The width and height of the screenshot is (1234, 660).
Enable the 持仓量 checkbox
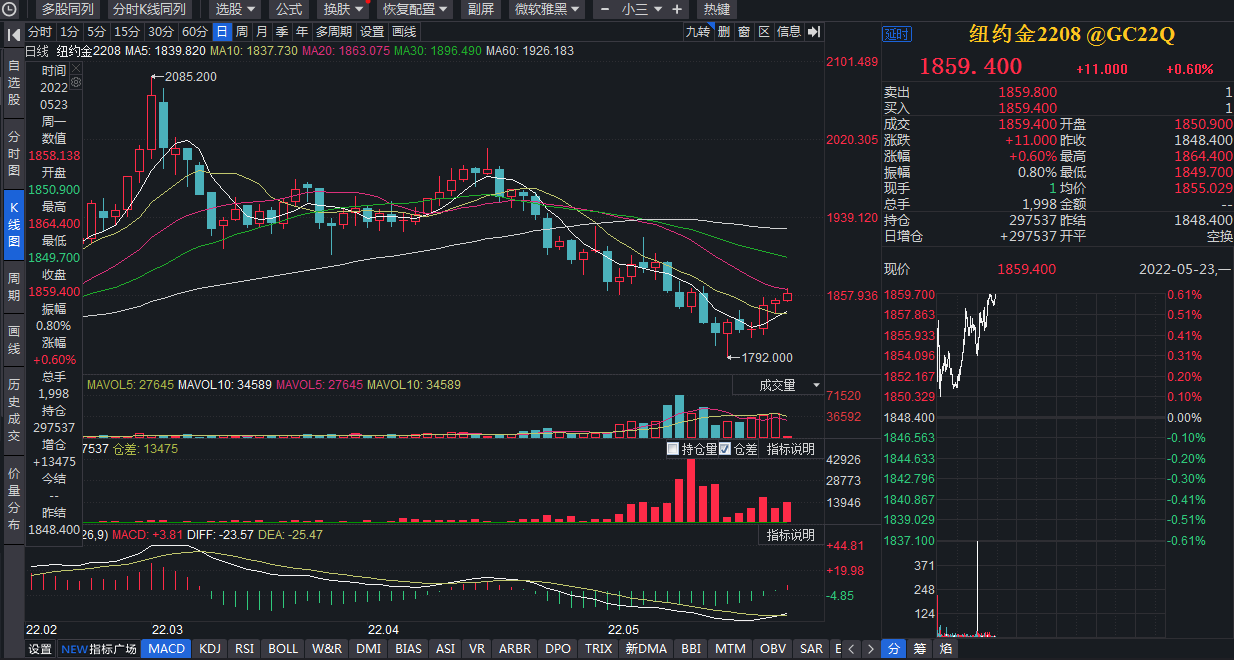[x=673, y=449]
